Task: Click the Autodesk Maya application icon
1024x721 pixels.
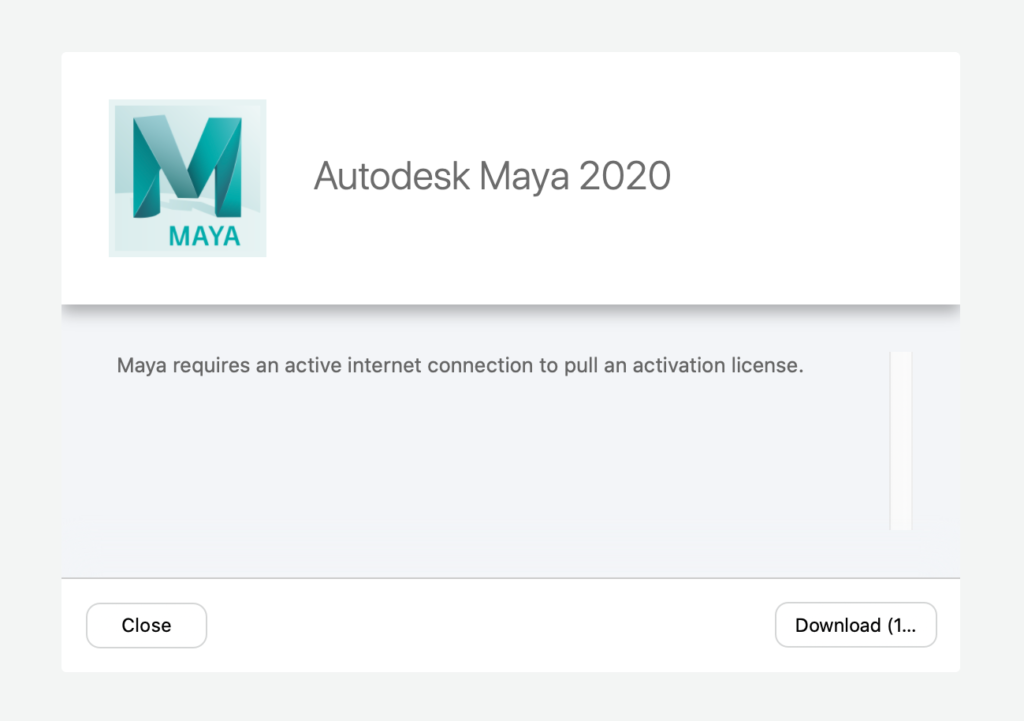Action: point(187,178)
